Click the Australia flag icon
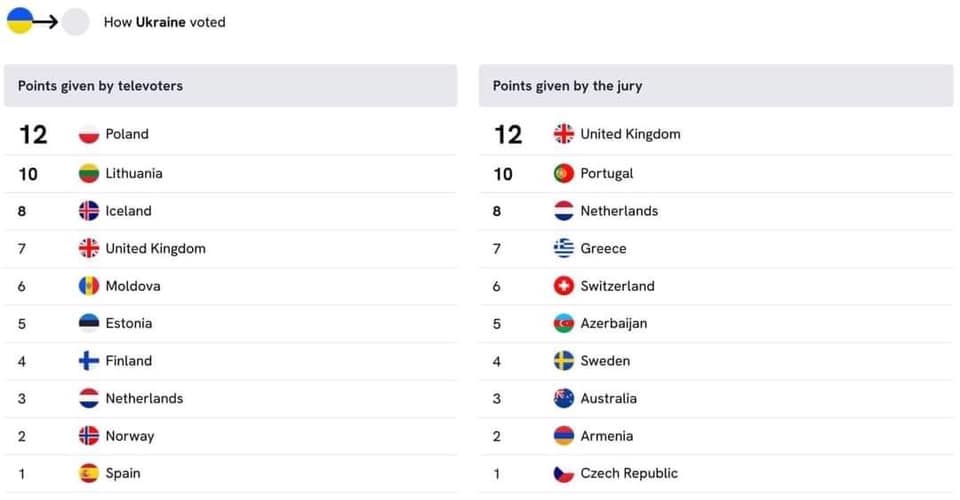Screen dimensions: 960x500 [564, 398]
